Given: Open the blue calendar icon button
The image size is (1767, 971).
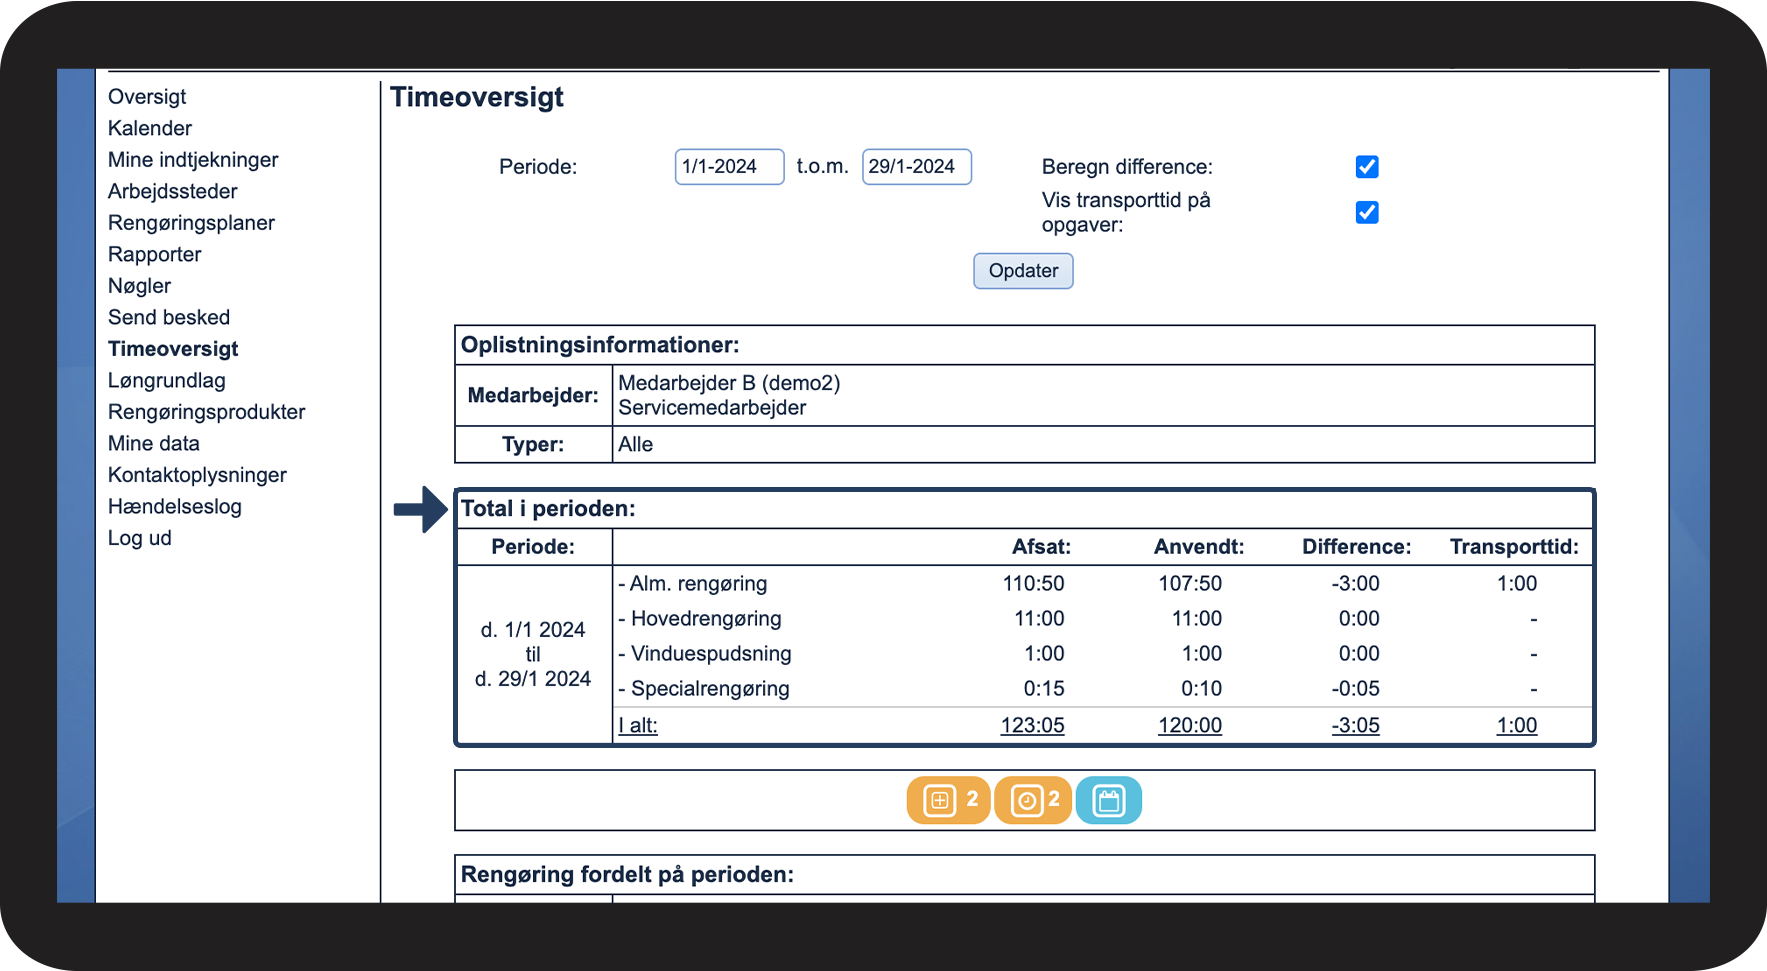Looking at the screenshot, I should (x=1109, y=800).
